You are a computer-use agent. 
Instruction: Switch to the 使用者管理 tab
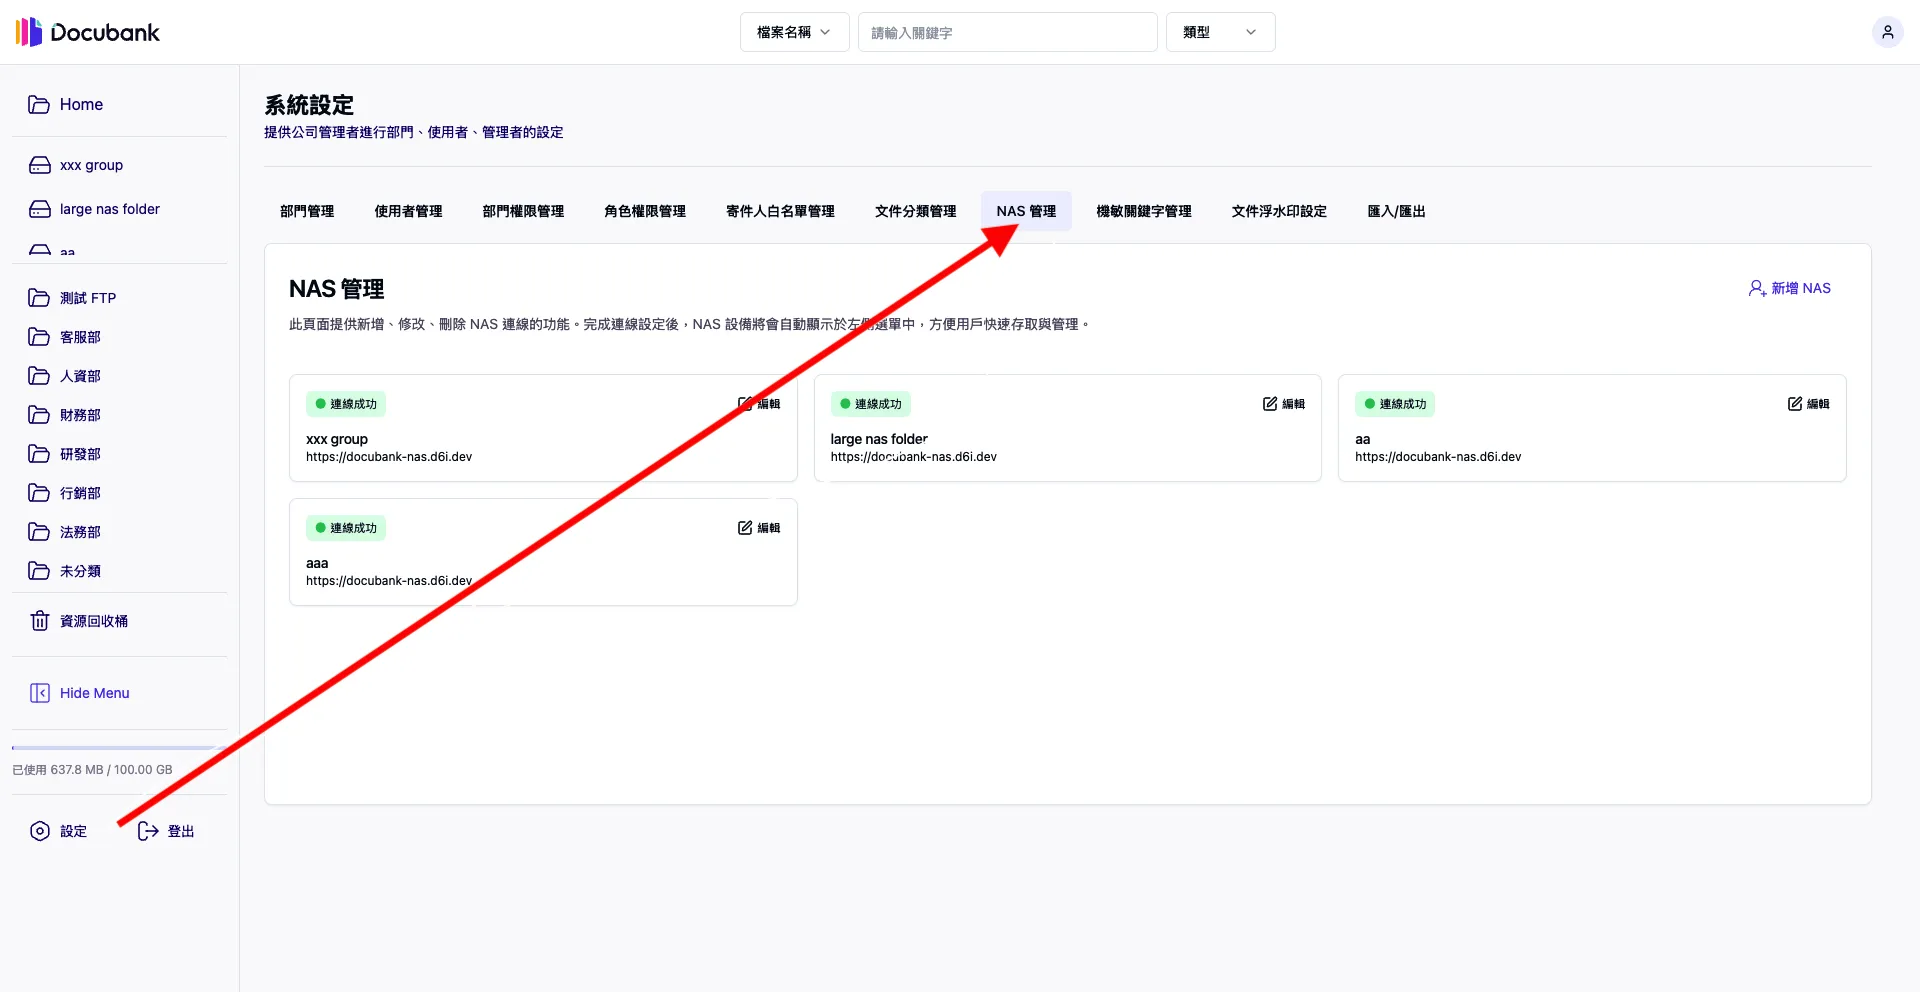(408, 211)
